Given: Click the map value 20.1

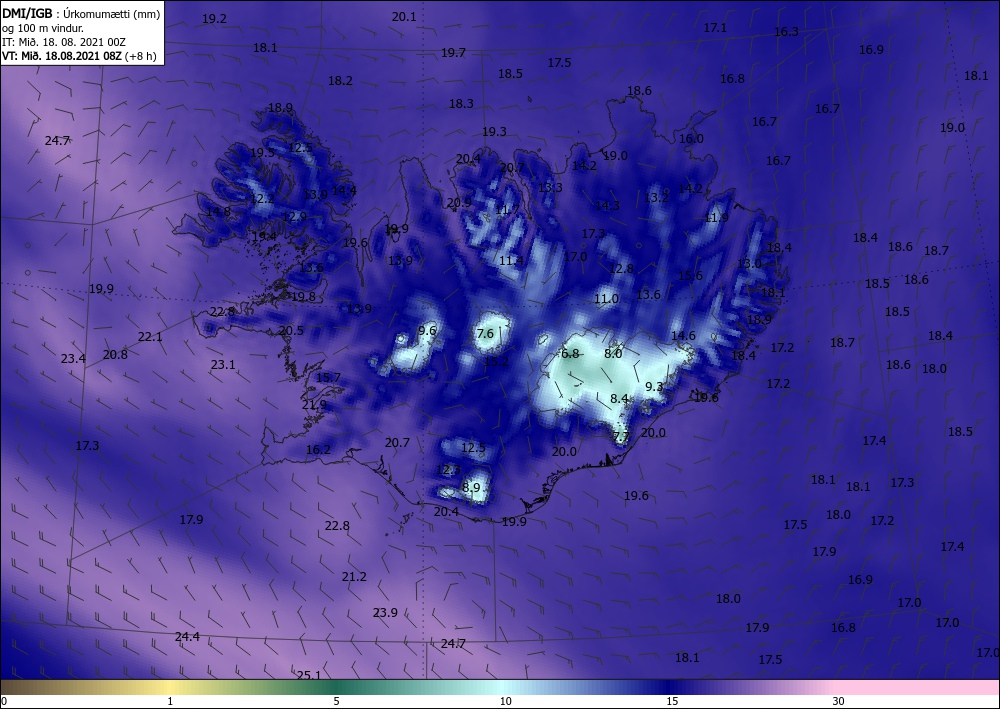Looking at the screenshot, I should click(404, 17).
